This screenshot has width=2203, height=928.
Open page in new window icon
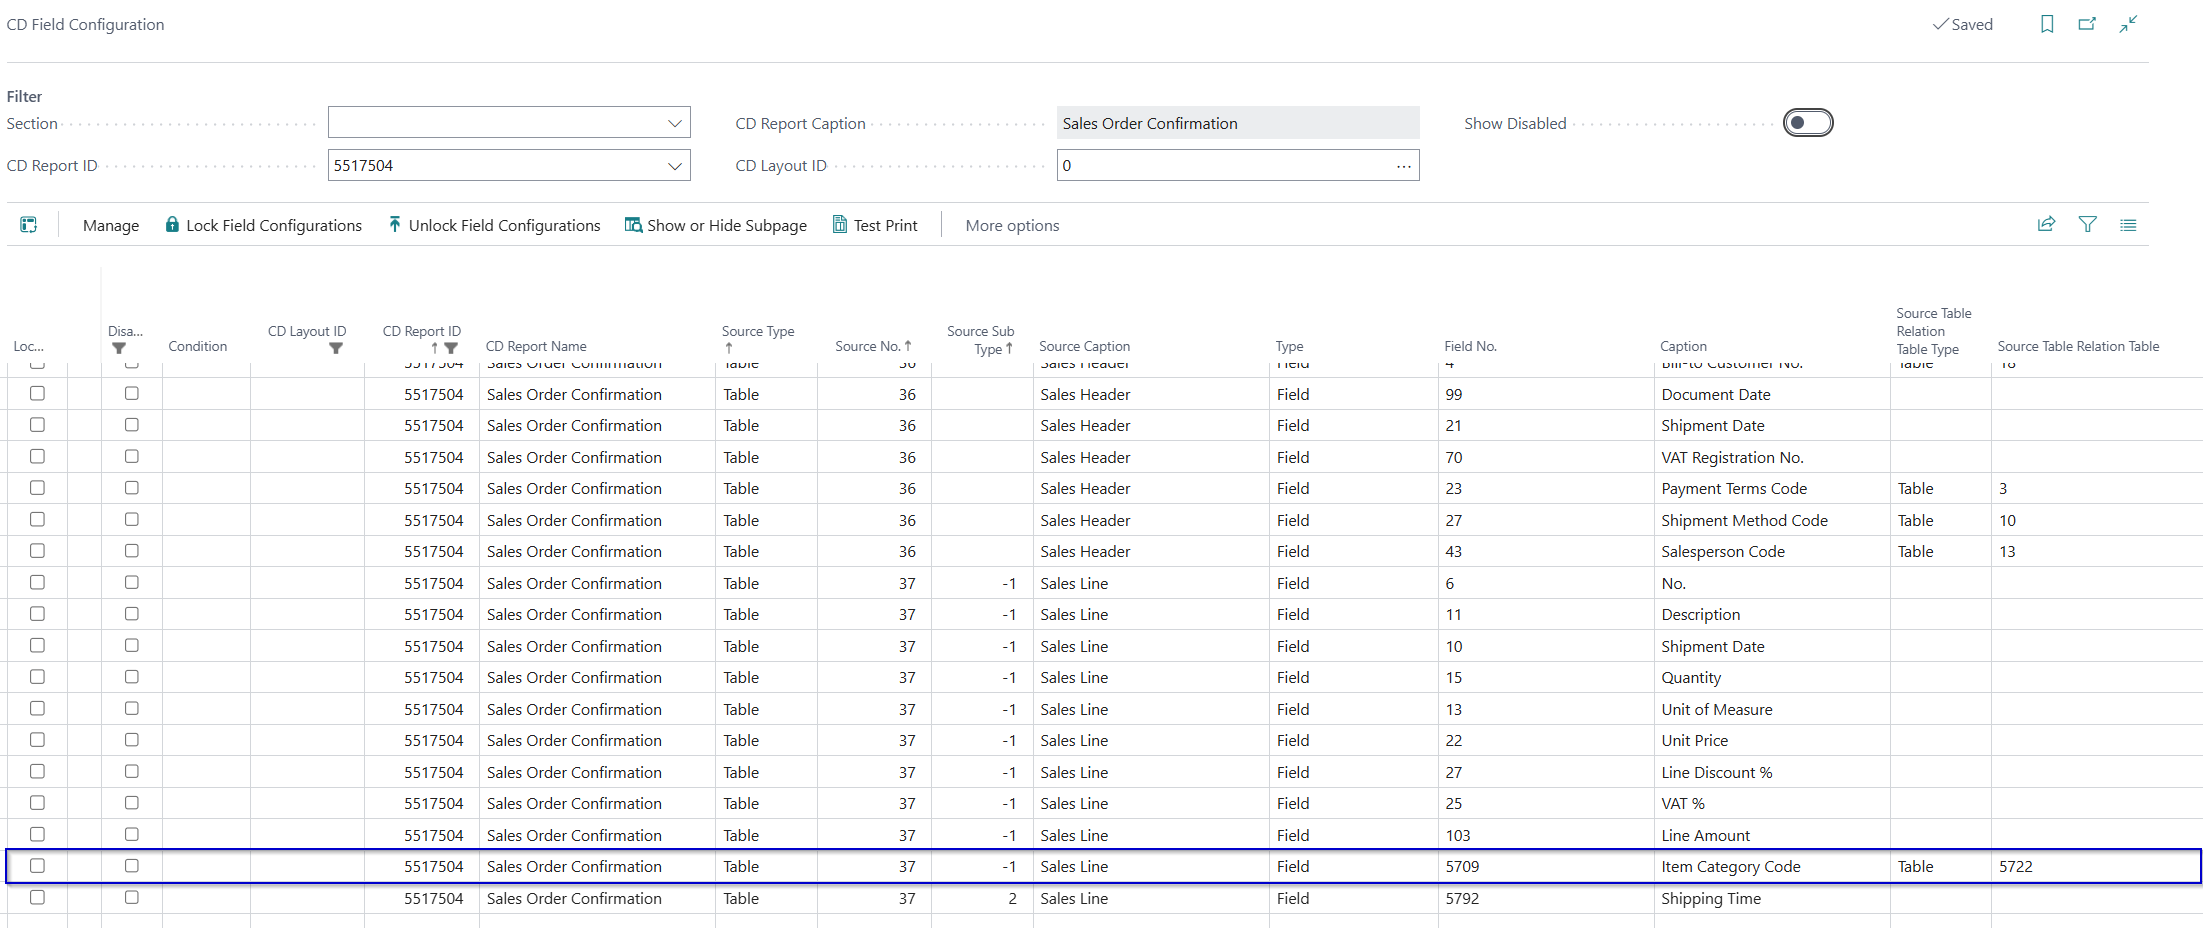tap(2087, 24)
